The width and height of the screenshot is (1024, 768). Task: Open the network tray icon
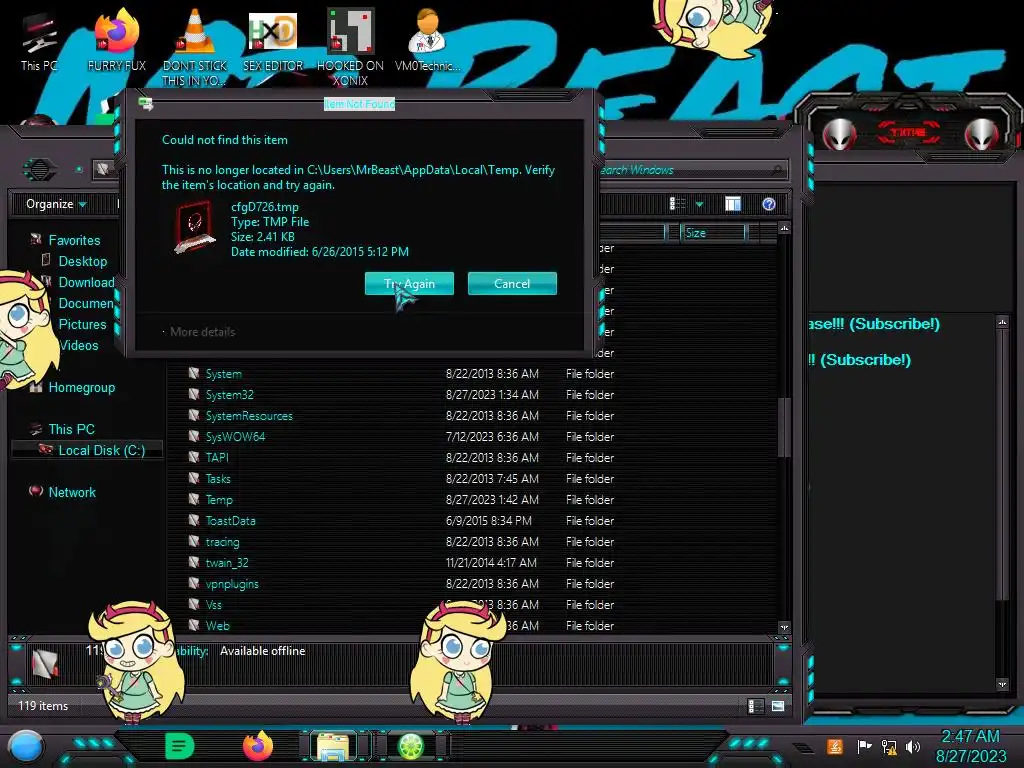click(889, 746)
